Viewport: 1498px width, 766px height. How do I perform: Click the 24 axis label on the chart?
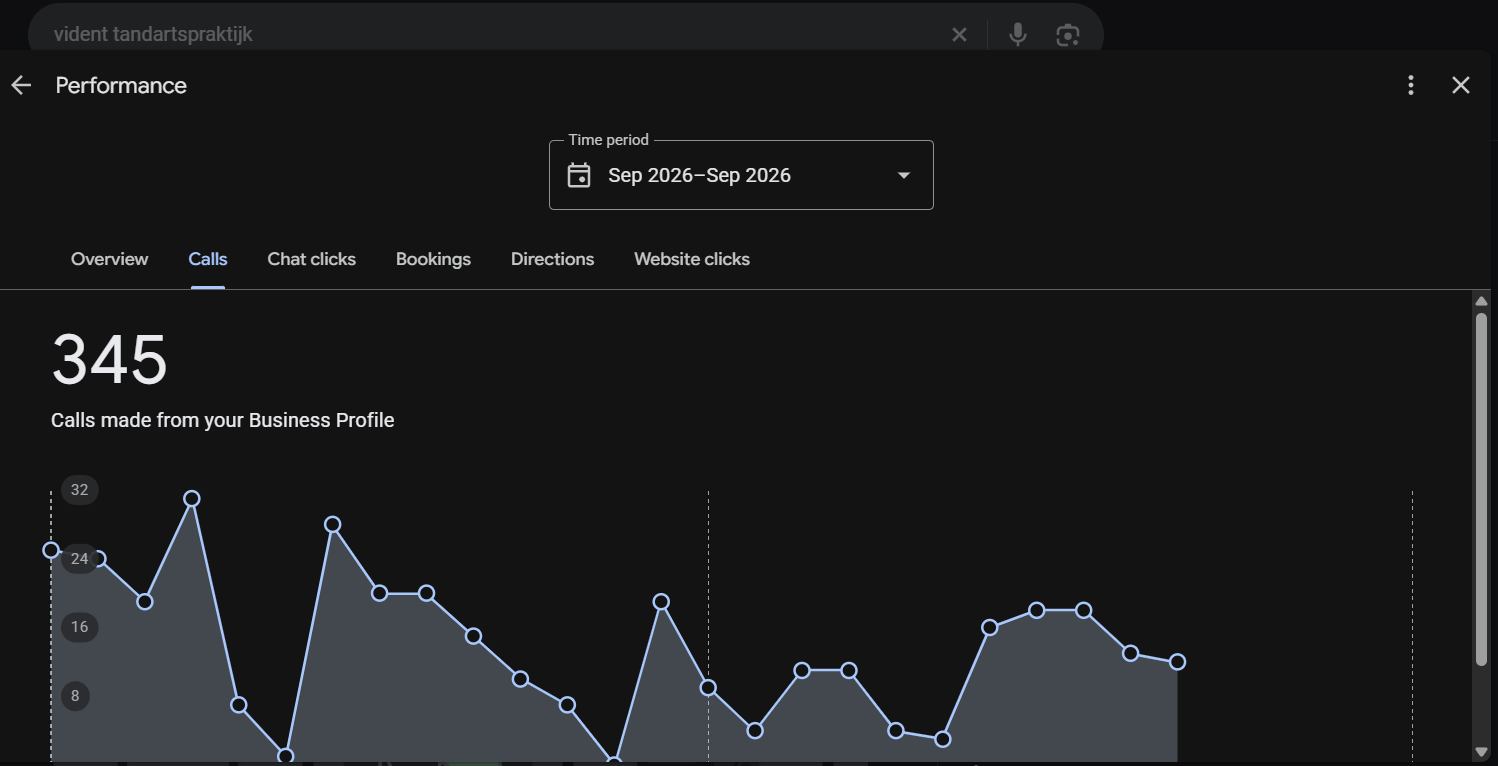click(x=80, y=559)
